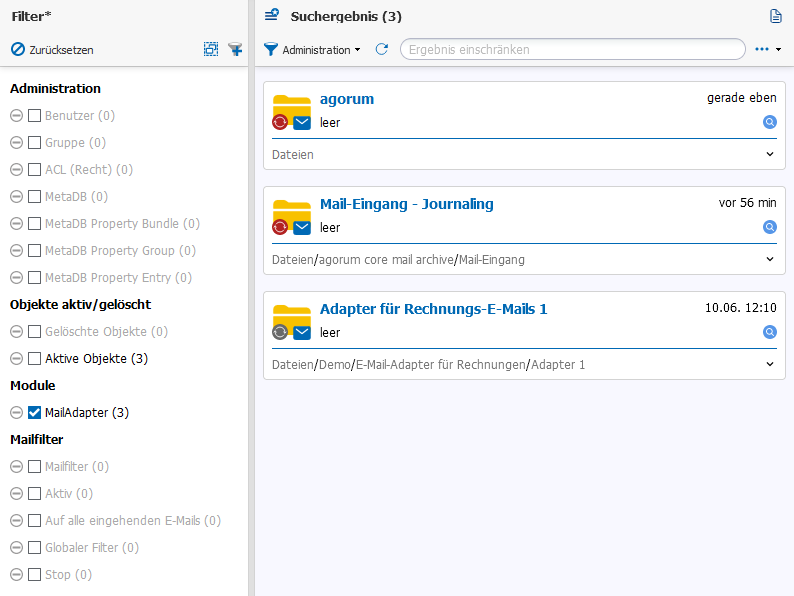This screenshot has height=596, width=794.
Task: Click magnifier icon on Adapter für Rechnungs-E-Mails card
Action: pyautogui.click(x=770, y=332)
